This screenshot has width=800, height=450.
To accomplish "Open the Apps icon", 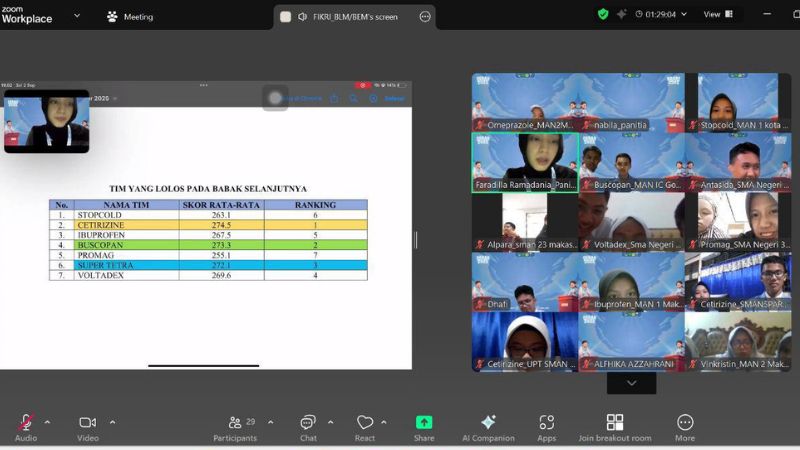I will [x=546, y=423].
